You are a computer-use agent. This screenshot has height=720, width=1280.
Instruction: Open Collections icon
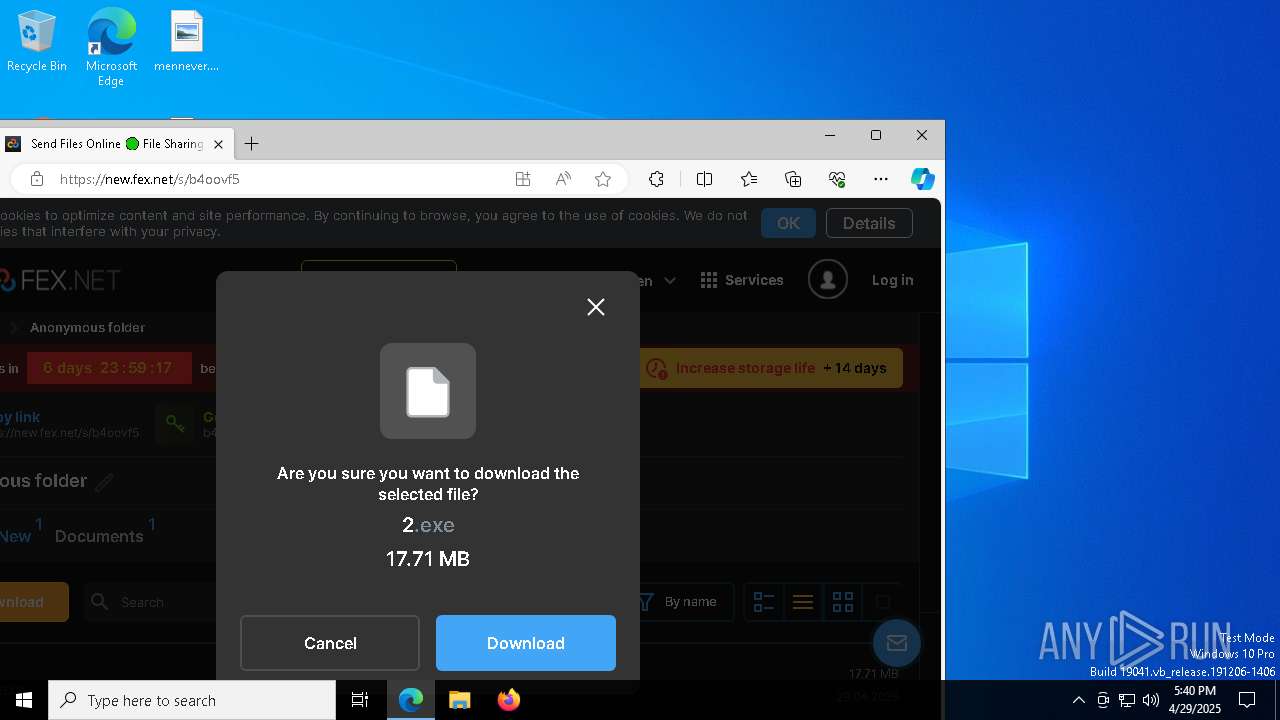[x=793, y=179]
